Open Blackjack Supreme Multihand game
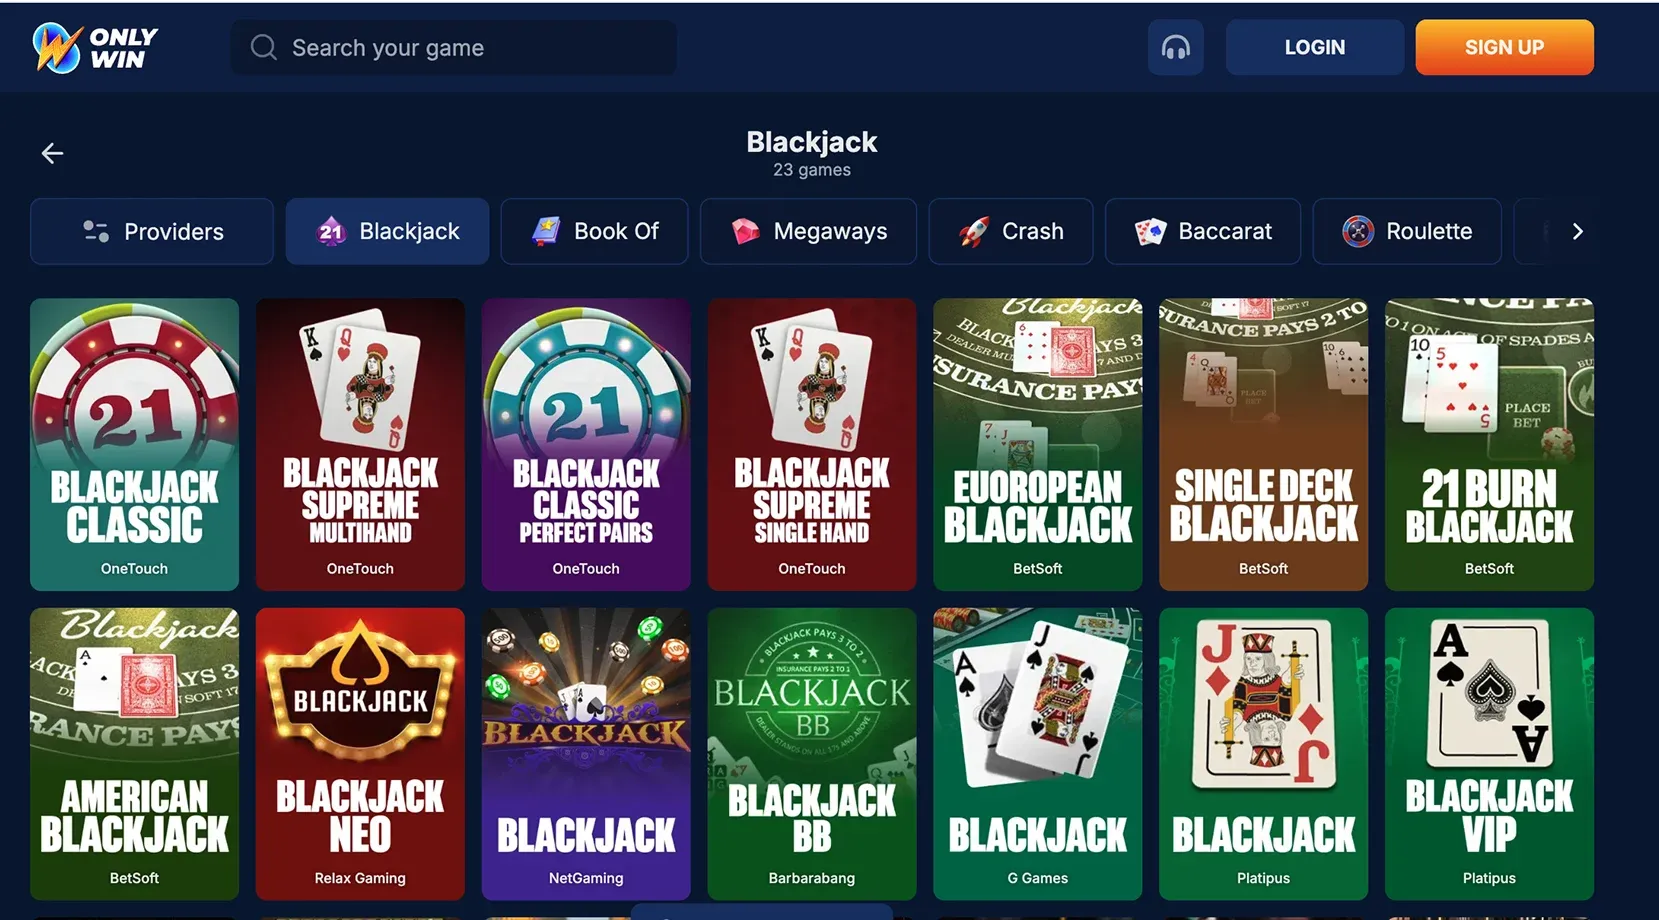The height and width of the screenshot is (920, 1659). point(360,444)
